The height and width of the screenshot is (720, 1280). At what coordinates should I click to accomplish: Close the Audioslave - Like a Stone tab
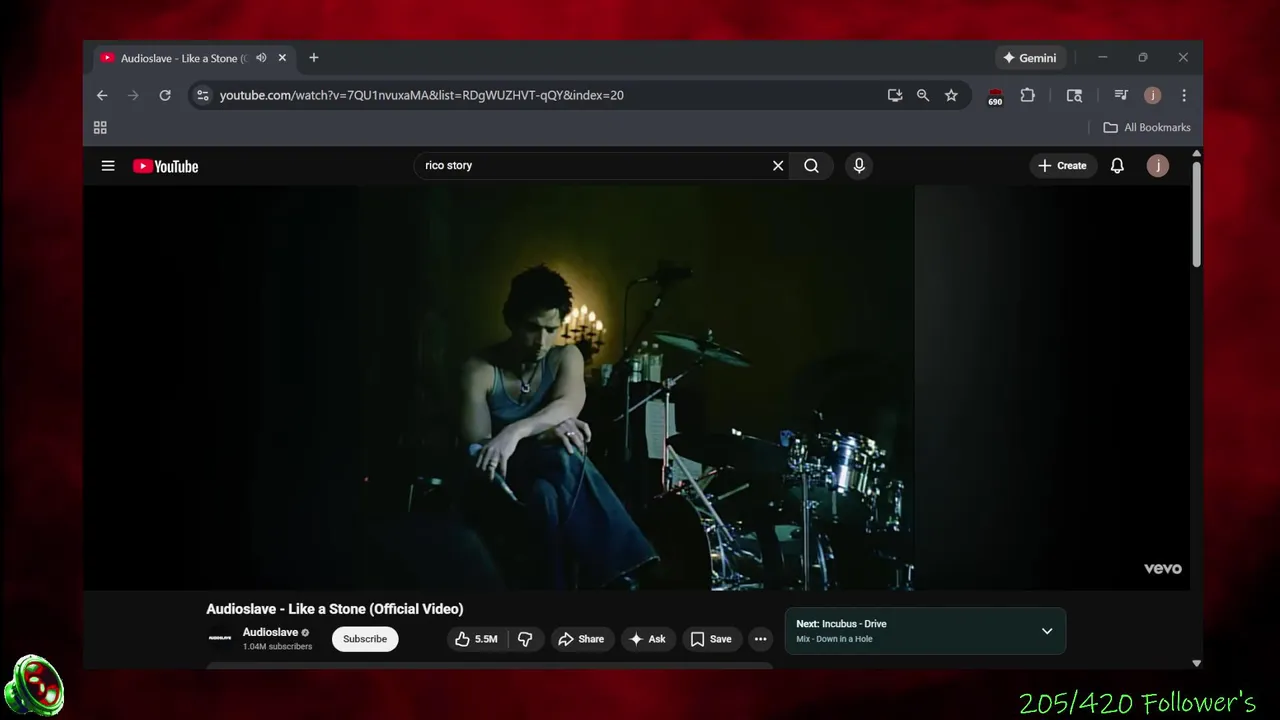coord(282,58)
